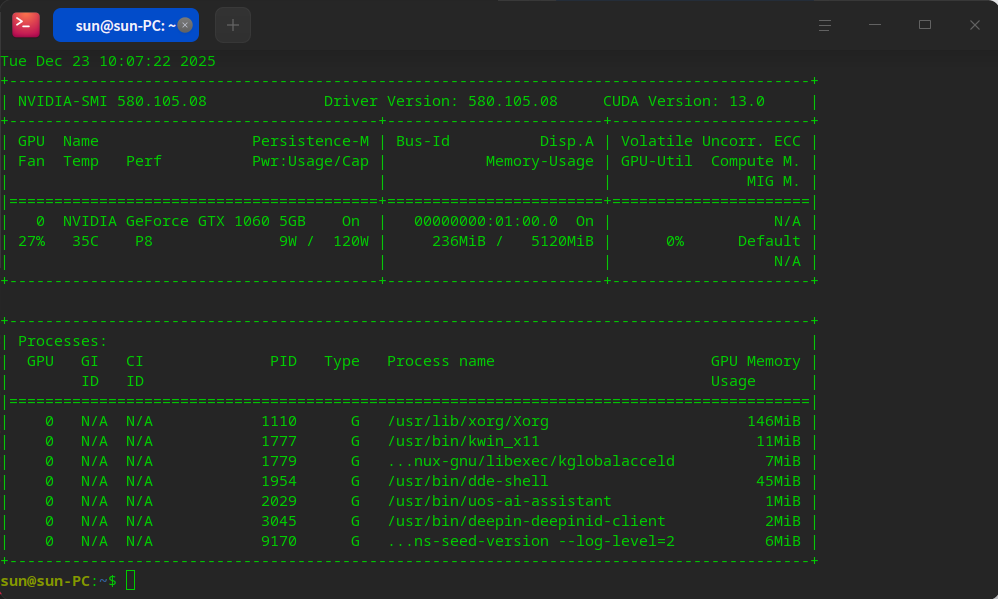Click the 'PID' column header

pos(283,361)
